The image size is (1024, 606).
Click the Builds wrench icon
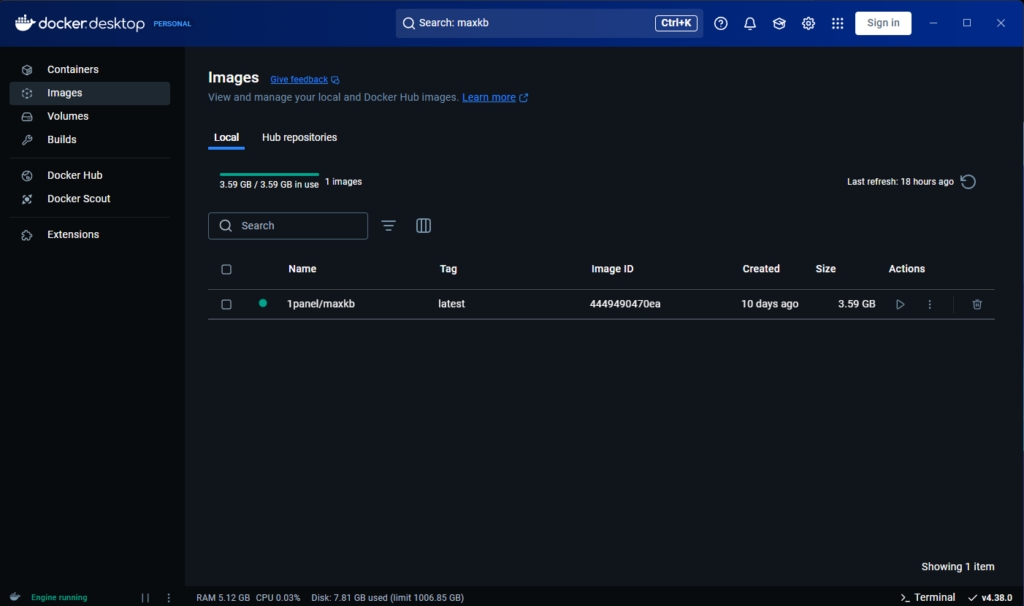coord(27,140)
